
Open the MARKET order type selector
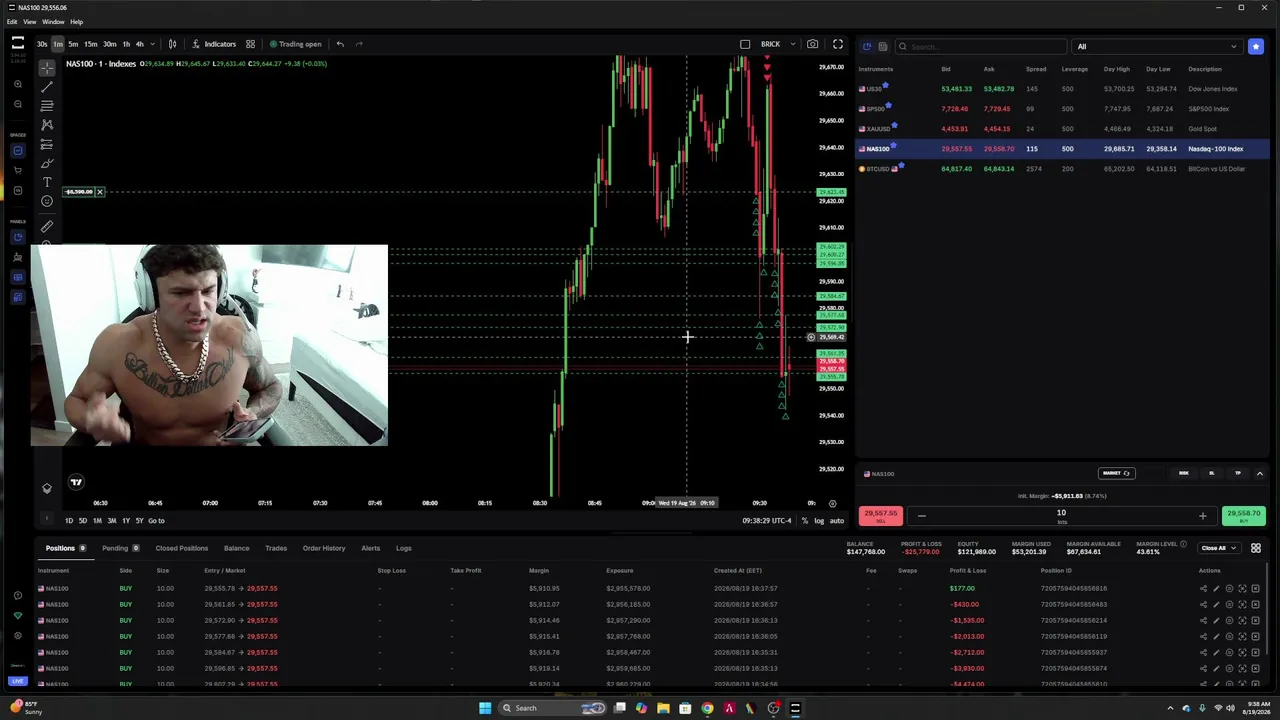tap(1116, 473)
